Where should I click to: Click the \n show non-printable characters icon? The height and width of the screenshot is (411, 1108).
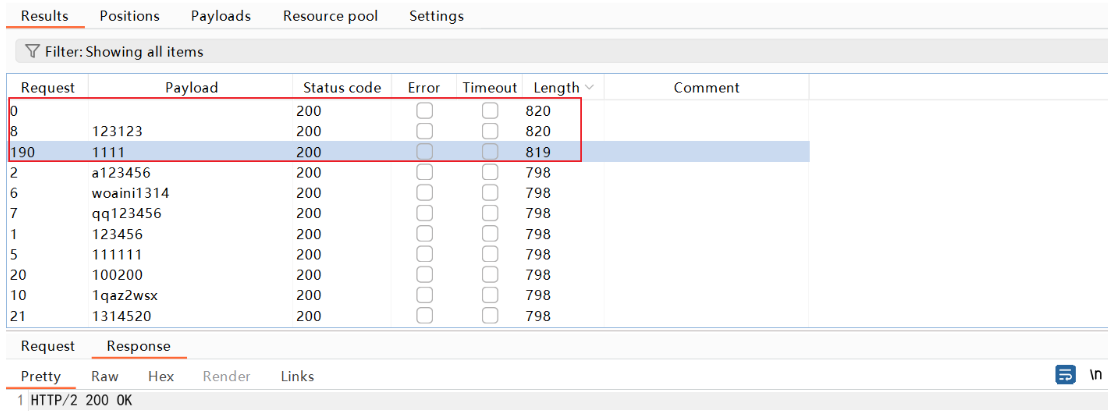click(1095, 375)
